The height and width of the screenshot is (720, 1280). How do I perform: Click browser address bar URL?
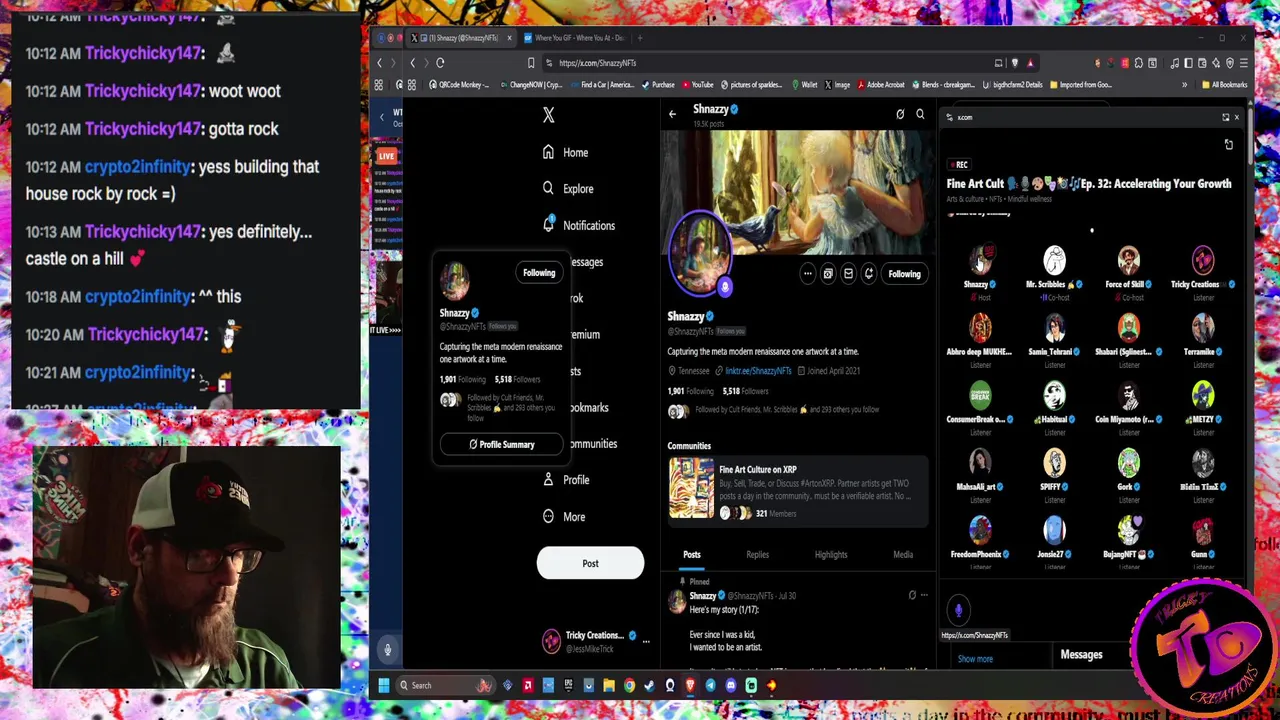598,63
